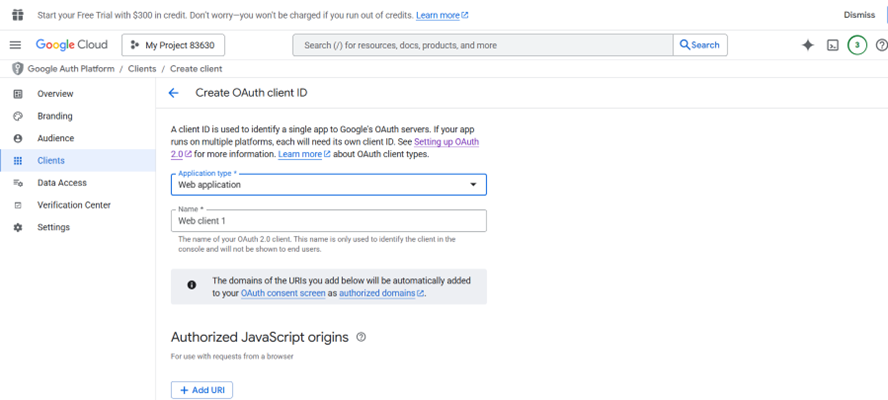Go back using the left arrow
Screen dimensions: 888x400
[x=173, y=93]
